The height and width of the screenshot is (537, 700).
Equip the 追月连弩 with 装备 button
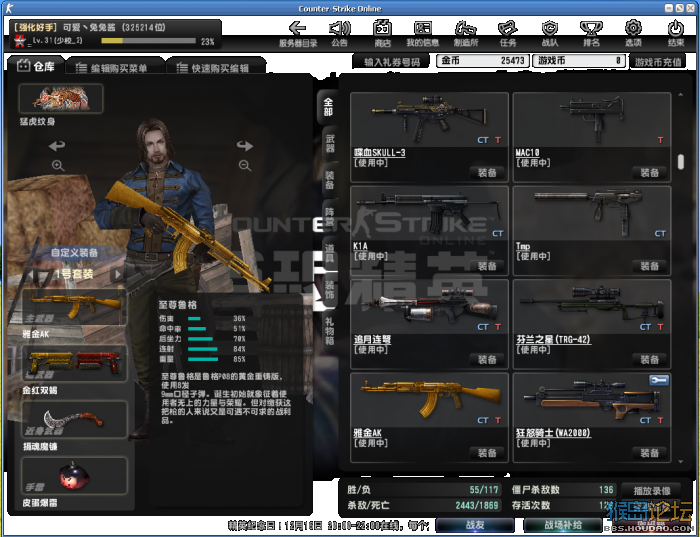pos(487,360)
